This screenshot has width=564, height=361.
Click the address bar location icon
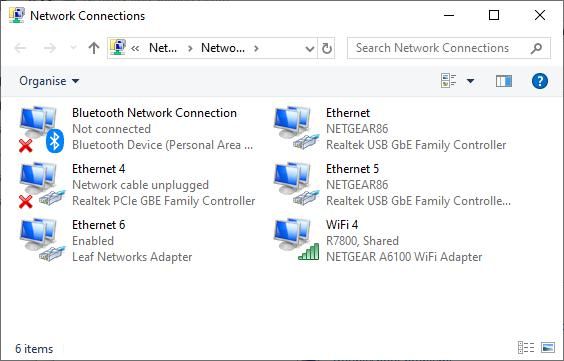pyautogui.click(x=118, y=47)
